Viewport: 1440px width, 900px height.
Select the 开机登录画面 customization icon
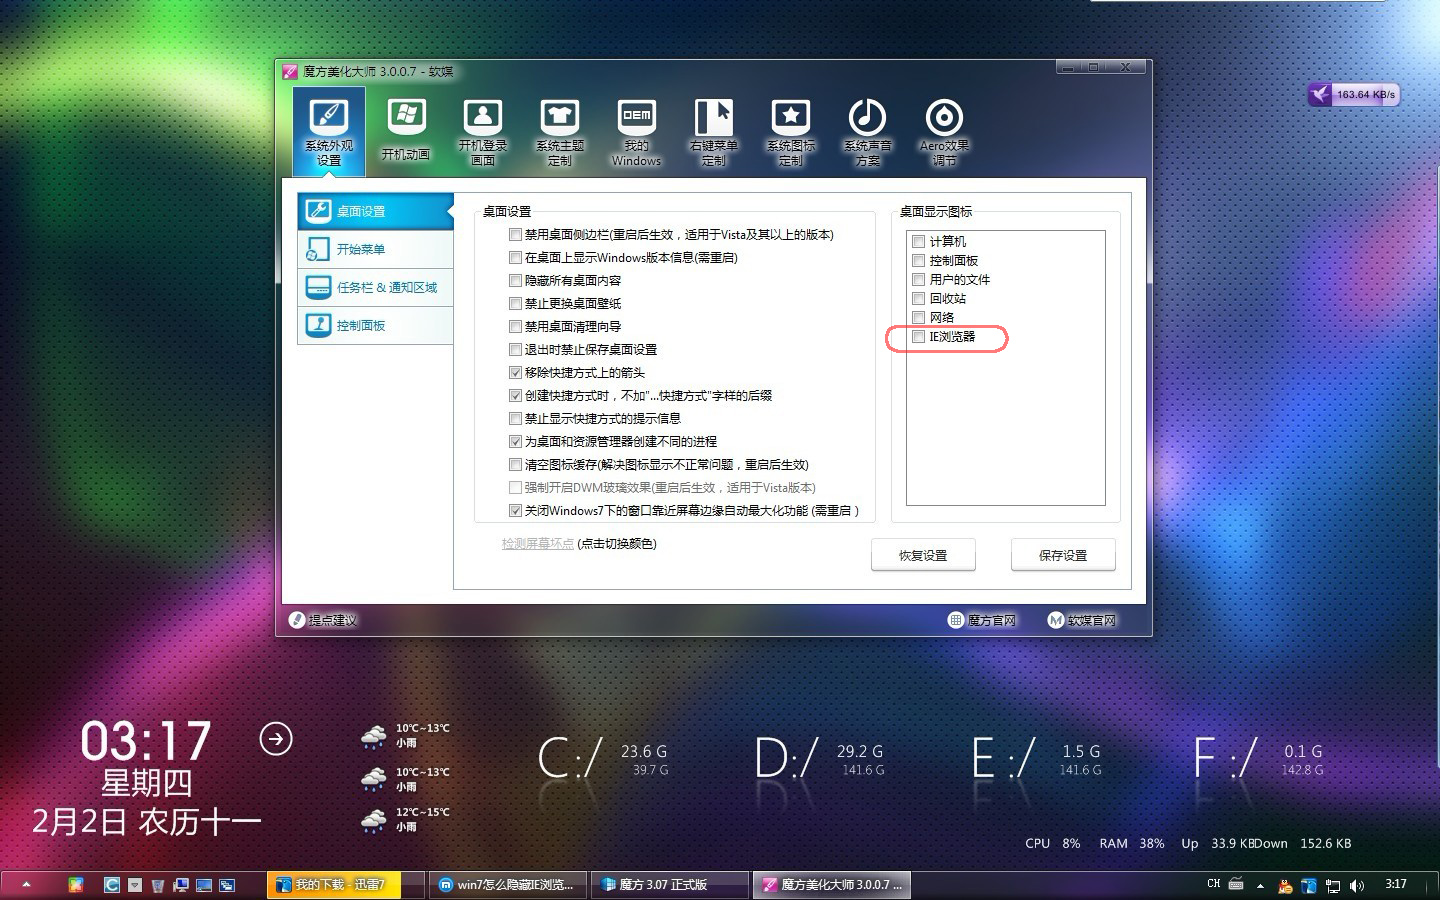[x=483, y=130]
